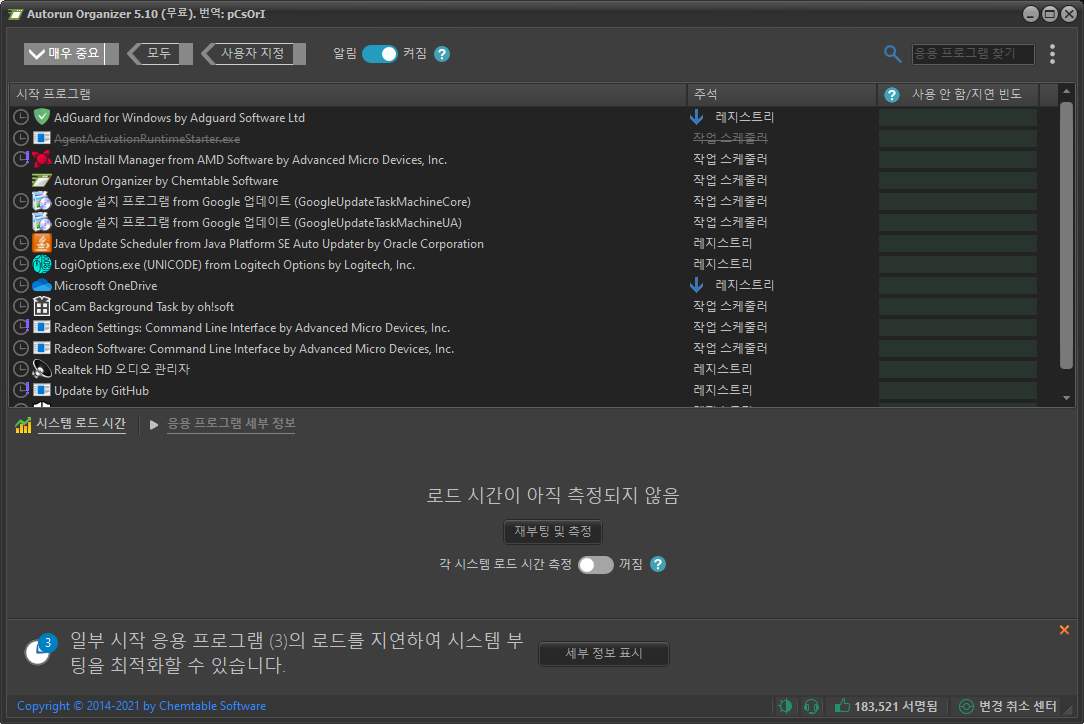This screenshot has height=724, width=1084.
Task: Click the list scrollbar up arrow
Action: tap(1067, 91)
